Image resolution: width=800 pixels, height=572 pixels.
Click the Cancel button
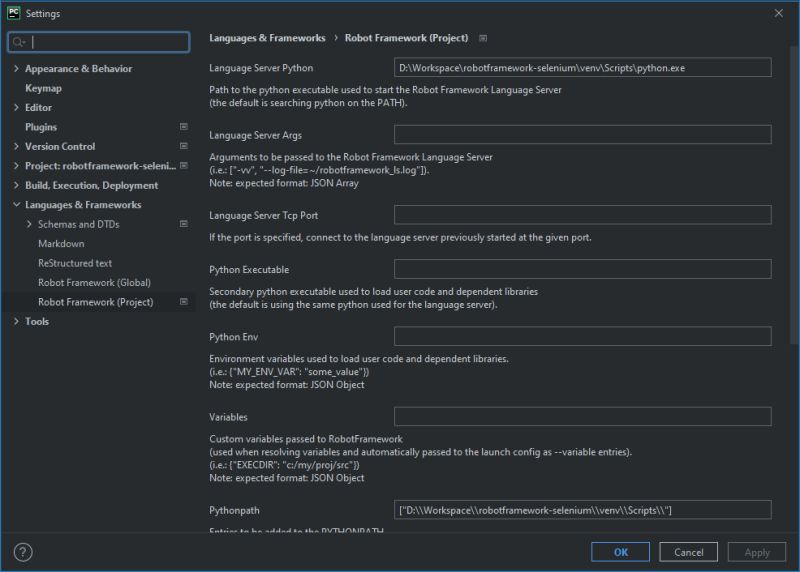point(688,552)
